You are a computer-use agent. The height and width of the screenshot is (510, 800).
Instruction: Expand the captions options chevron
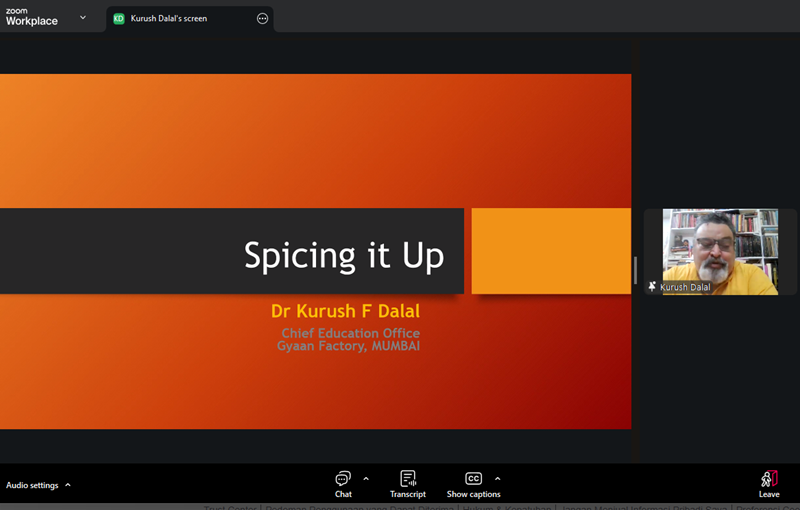[x=497, y=479]
